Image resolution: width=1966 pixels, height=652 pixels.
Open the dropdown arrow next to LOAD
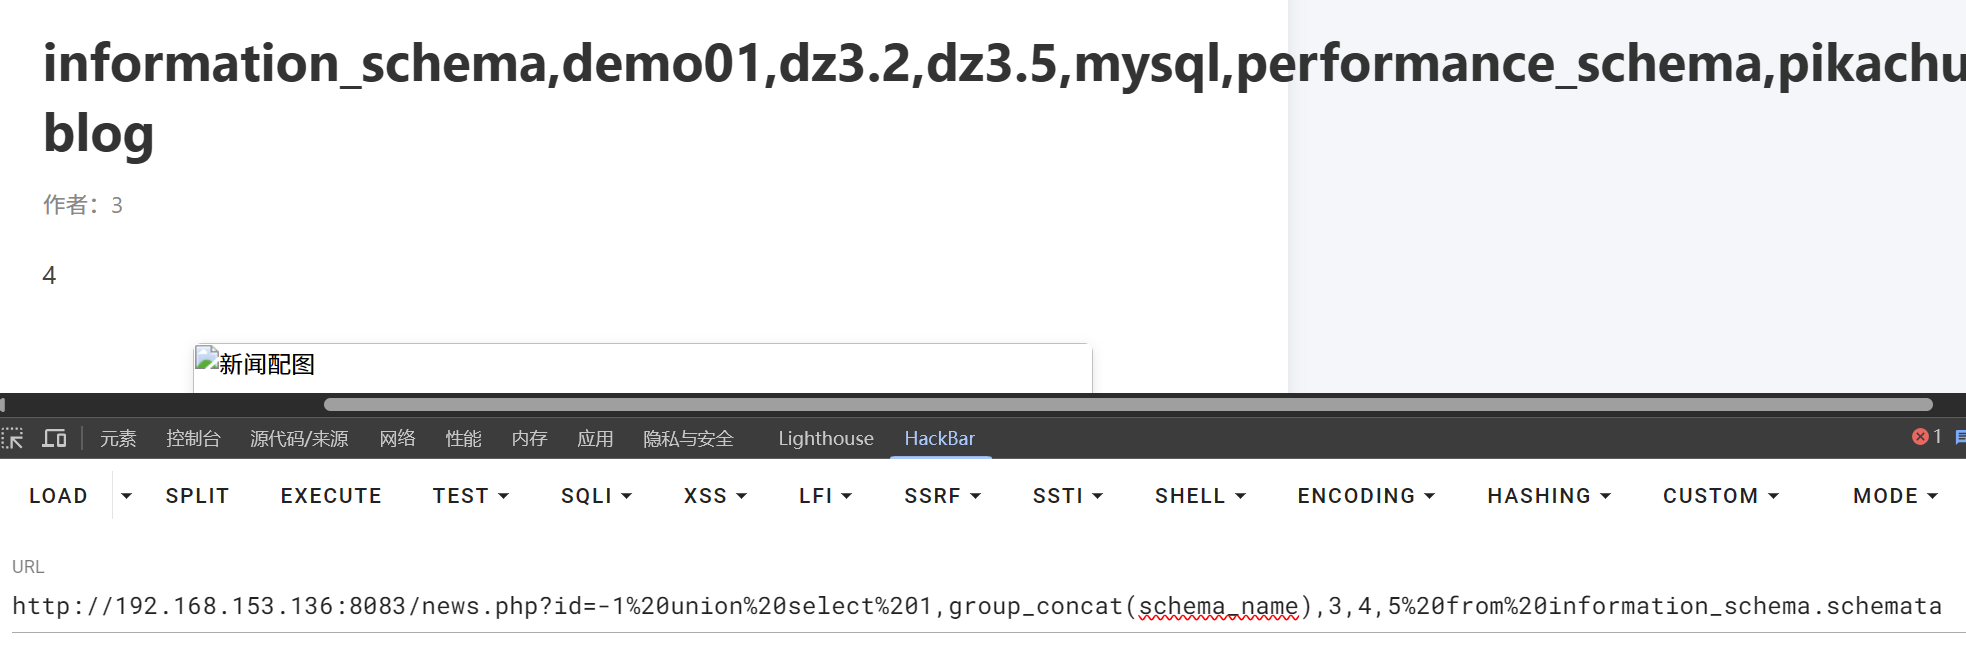click(126, 496)
